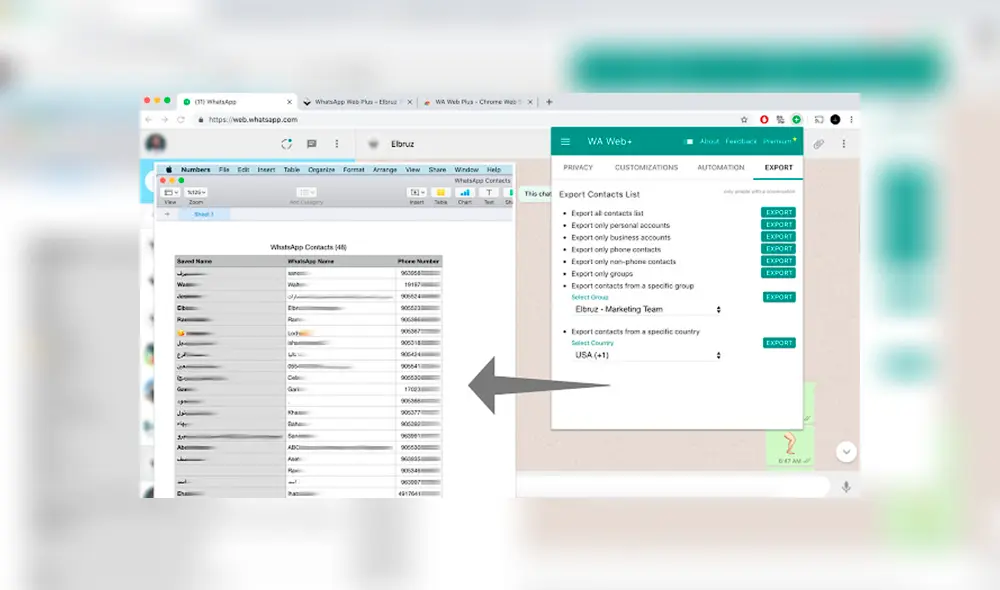Switch to the Automation tab
1000x590 pixels.
(x=721, y=168)
